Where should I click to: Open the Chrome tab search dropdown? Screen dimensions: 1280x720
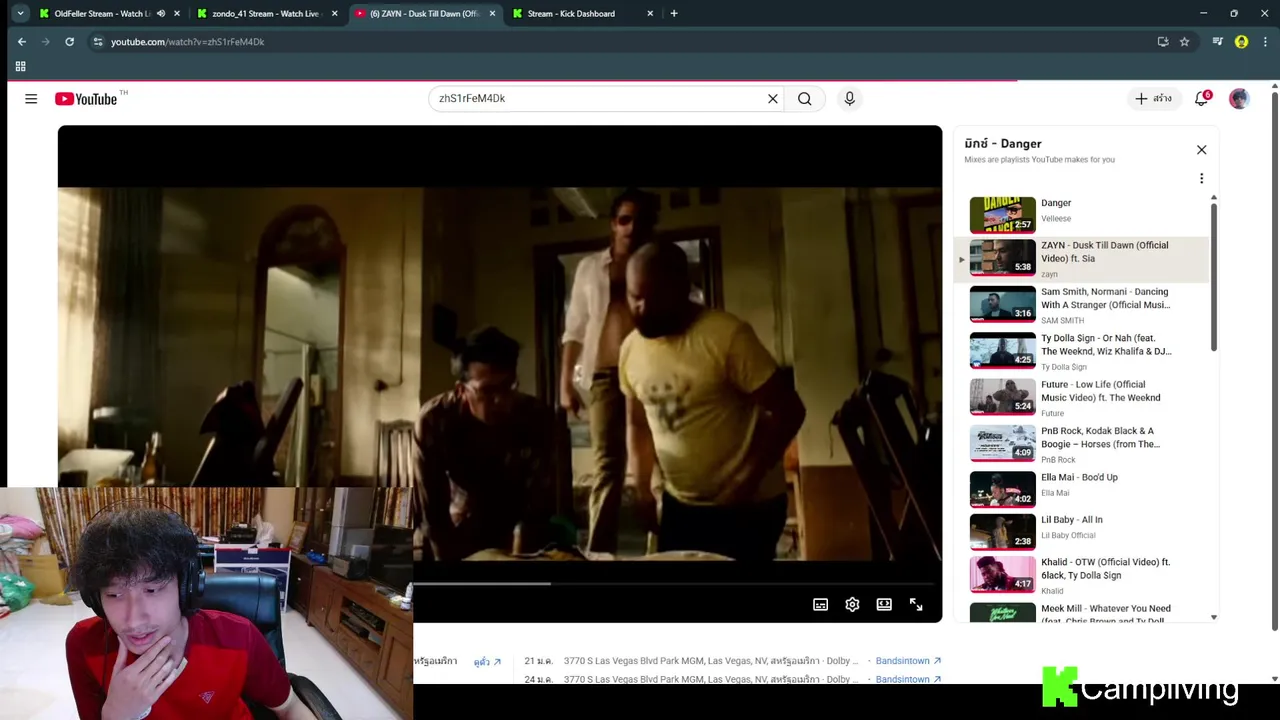coord(20,14)
